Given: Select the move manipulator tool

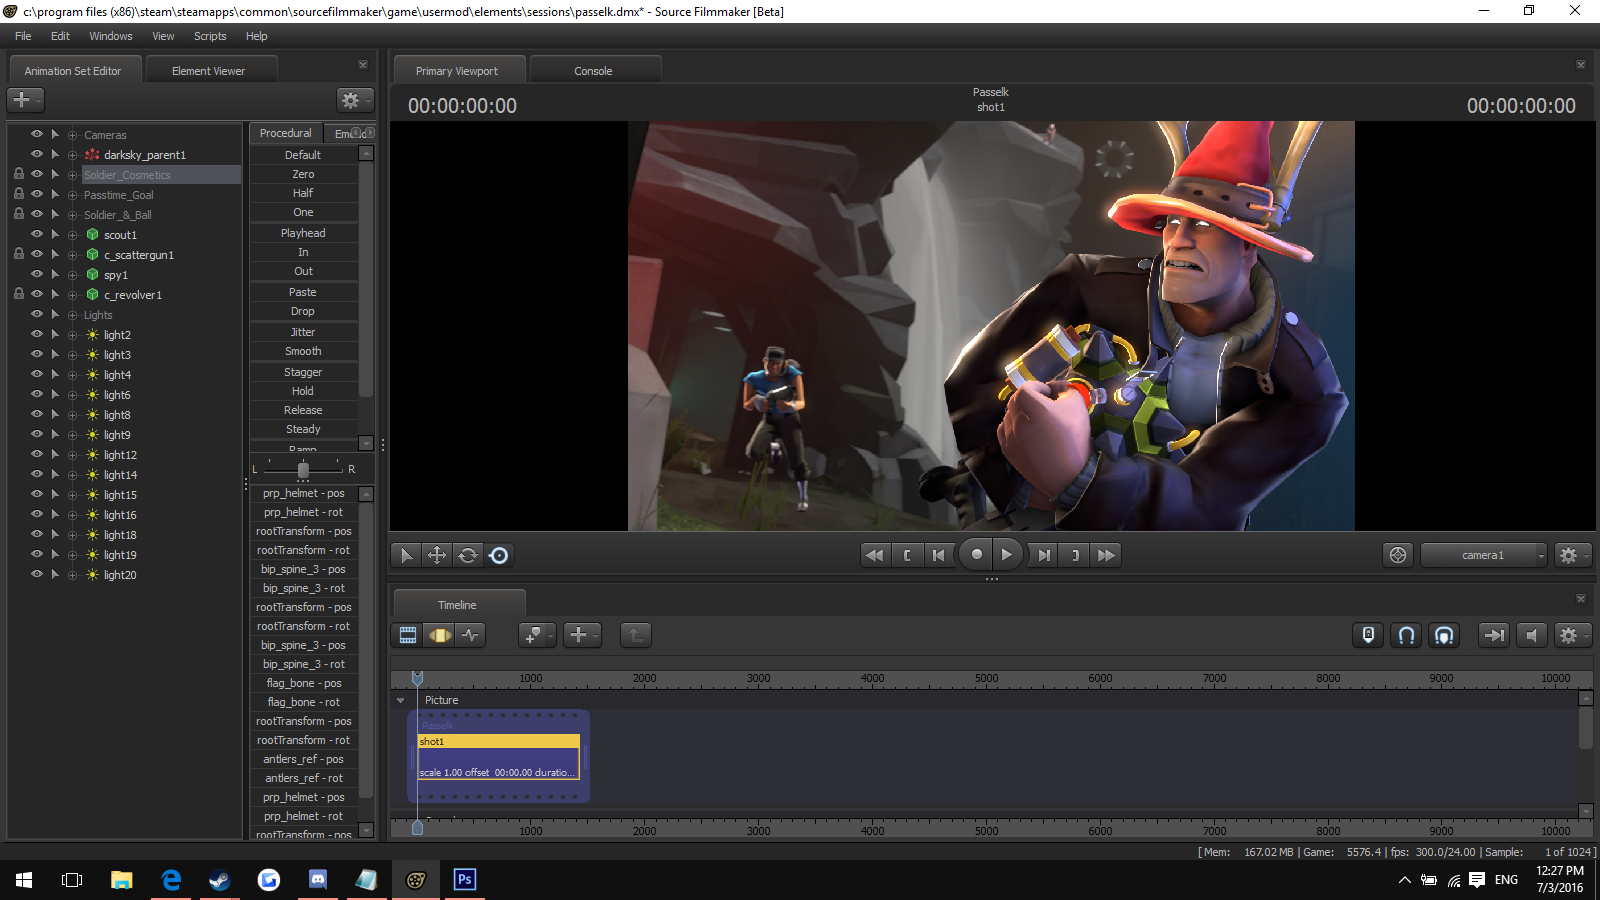Looking at the screenshot, I should point(437,555).
